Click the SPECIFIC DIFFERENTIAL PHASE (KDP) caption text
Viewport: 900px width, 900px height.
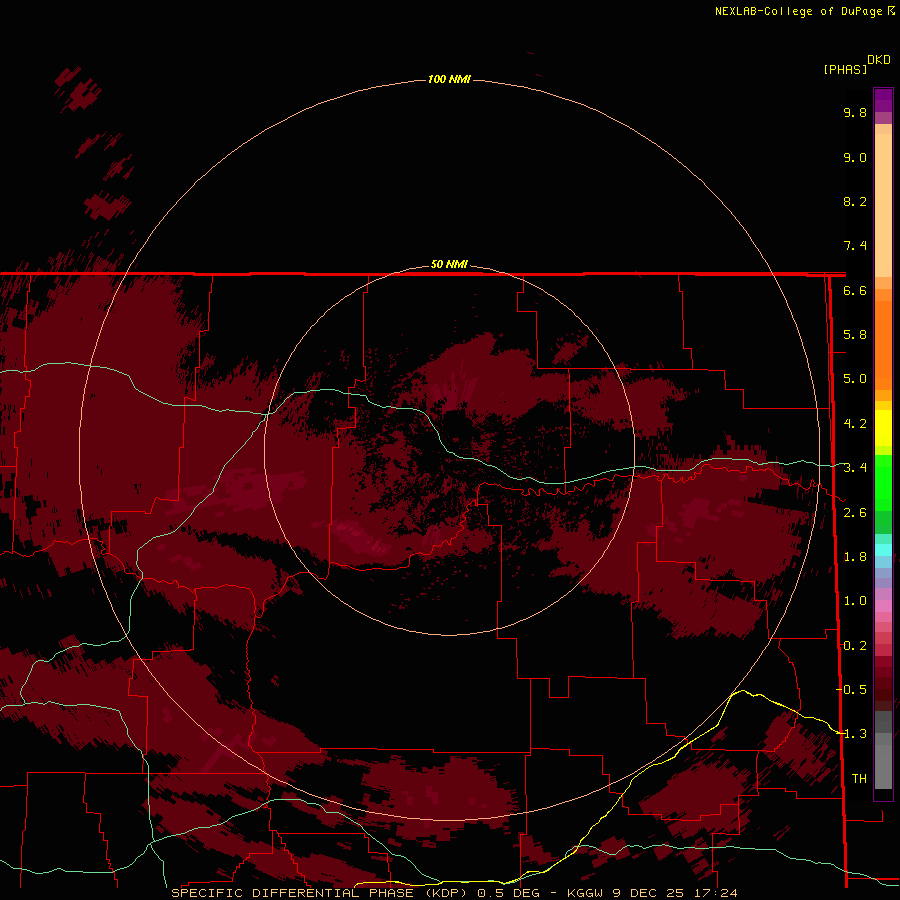click(318, 893)
